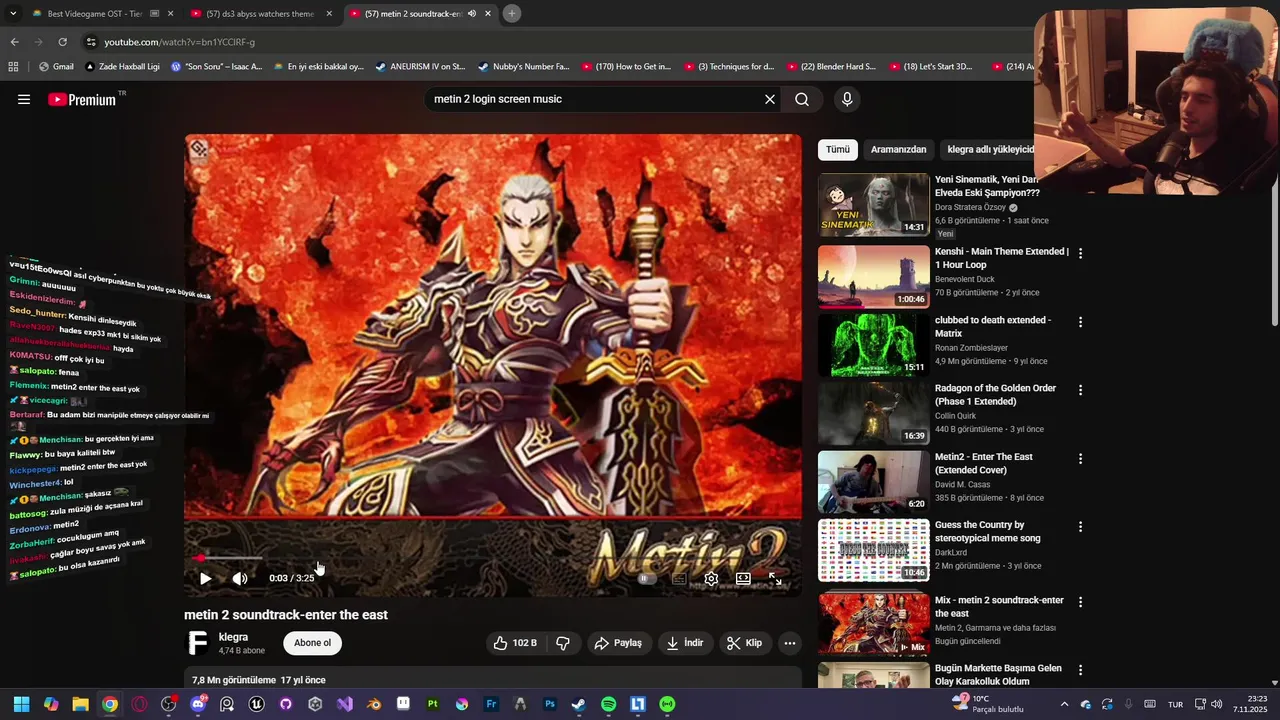Share the video via Paylaş
1280x720 pixels.
[618, 643]
